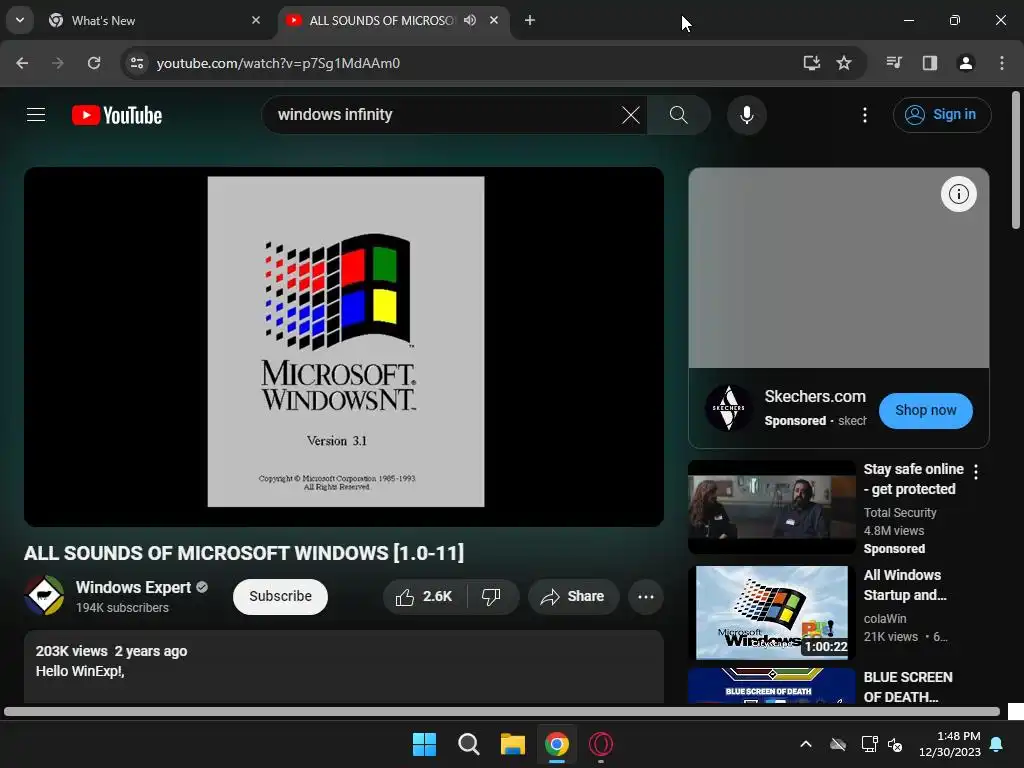Click the magnifier search button
The image size is (1024, 768).
(x=679, y=115)
